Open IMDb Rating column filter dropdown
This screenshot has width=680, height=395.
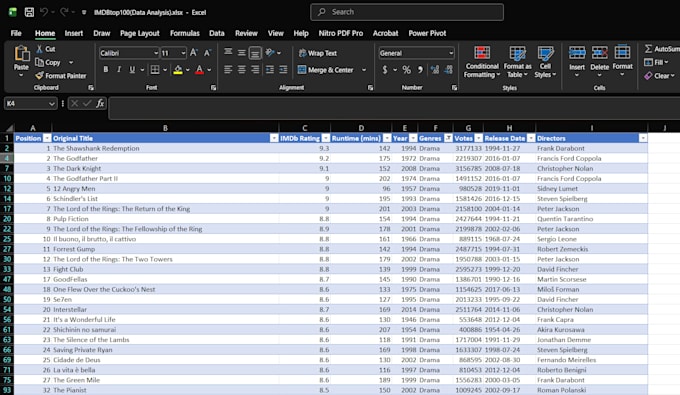(x=326, y=138)
